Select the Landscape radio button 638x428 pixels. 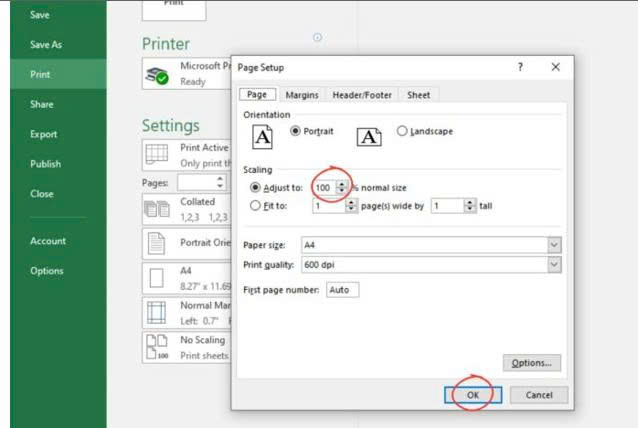pyautogui.click(x=402, y=131)
